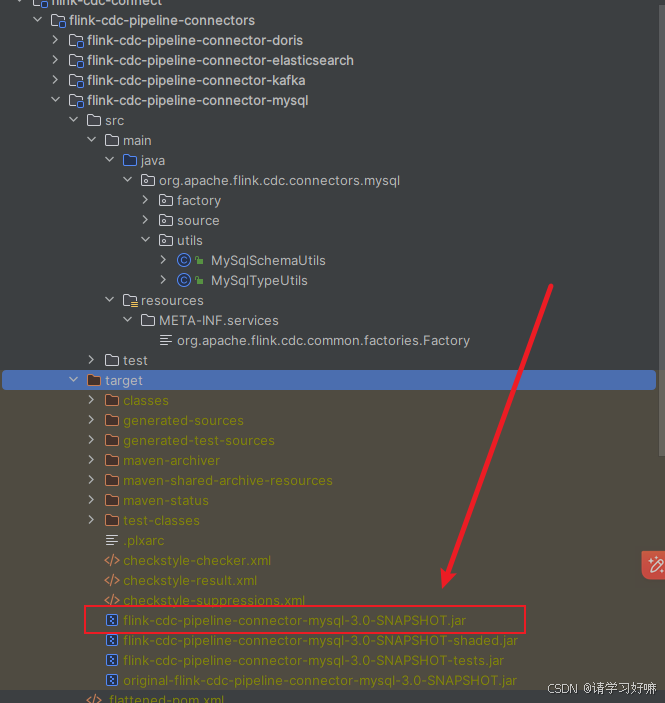This screenshot has height=703, width=665.
Task: Click the doris connector module icon
Action: click(76, 41)
